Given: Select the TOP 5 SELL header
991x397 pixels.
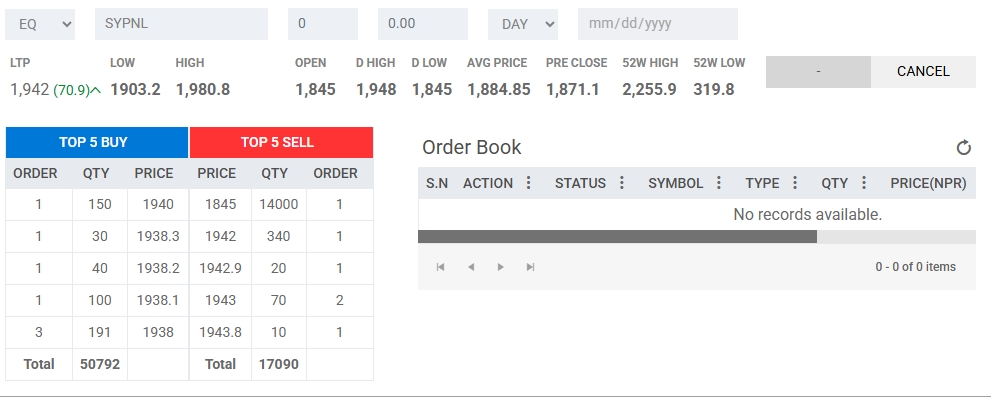Looking at the screenshot, I should [x=281, y=142].
